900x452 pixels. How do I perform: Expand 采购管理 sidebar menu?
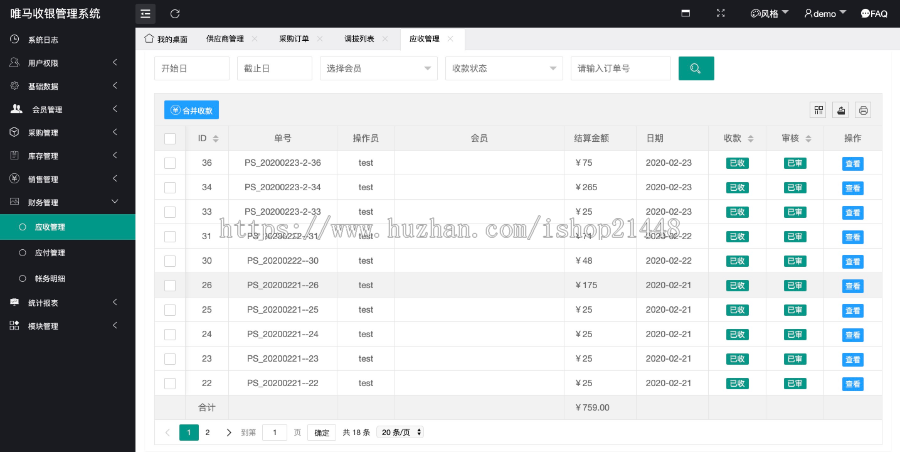tap(68, 133)
